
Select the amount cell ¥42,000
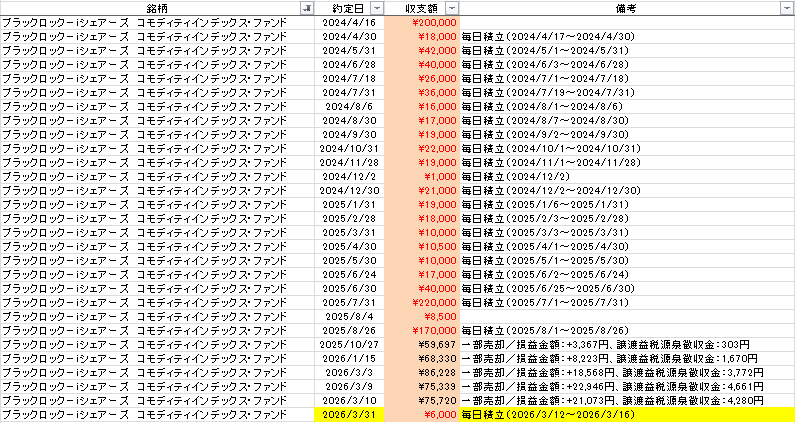coord(421,51)
